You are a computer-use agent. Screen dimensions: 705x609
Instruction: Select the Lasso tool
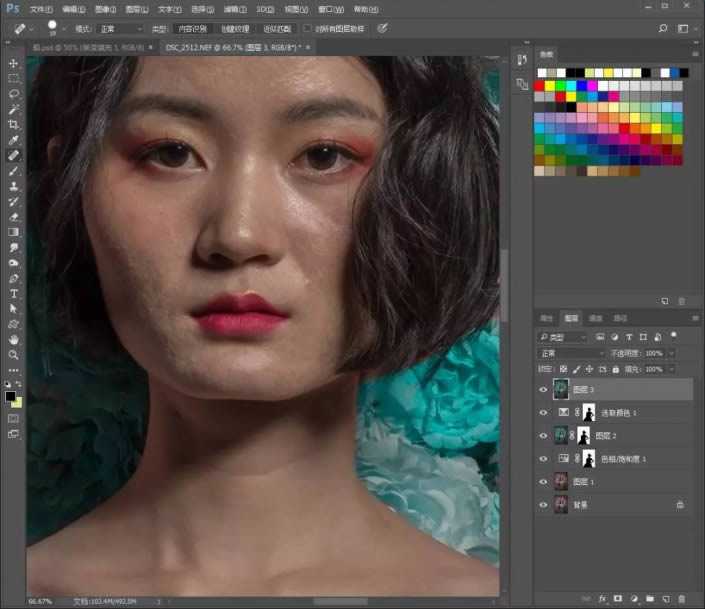[14, 93]
